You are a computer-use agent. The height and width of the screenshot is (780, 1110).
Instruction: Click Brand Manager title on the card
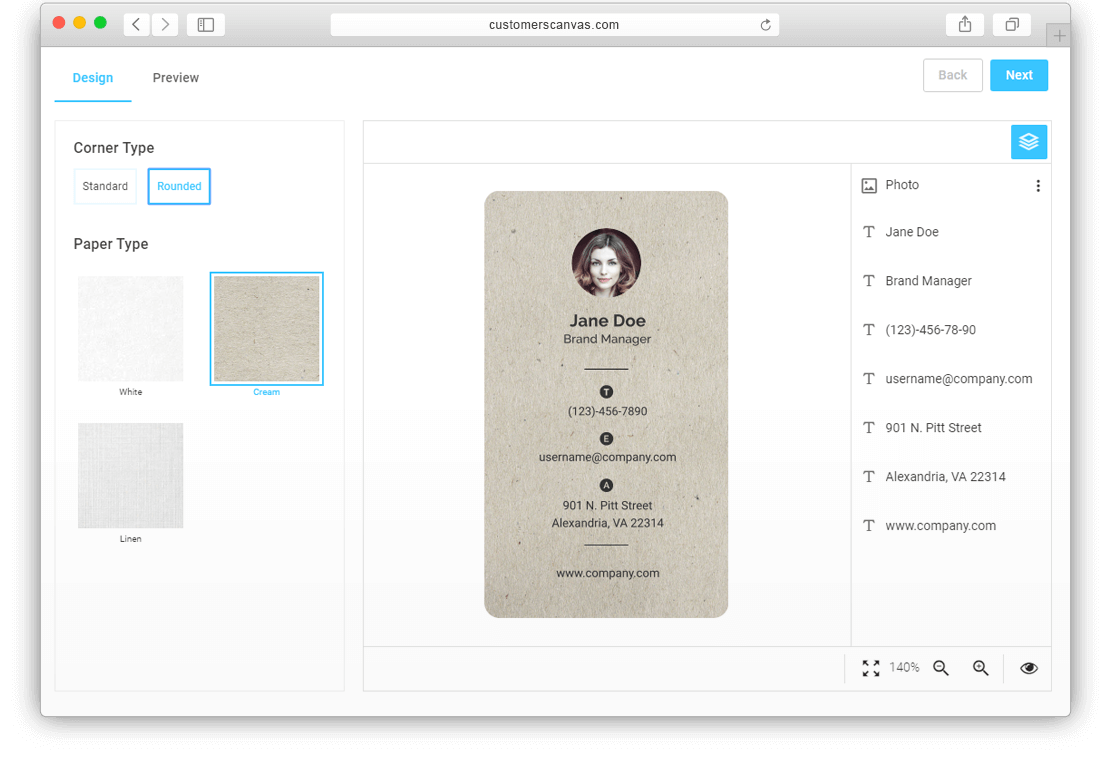[x=607, y=339]
